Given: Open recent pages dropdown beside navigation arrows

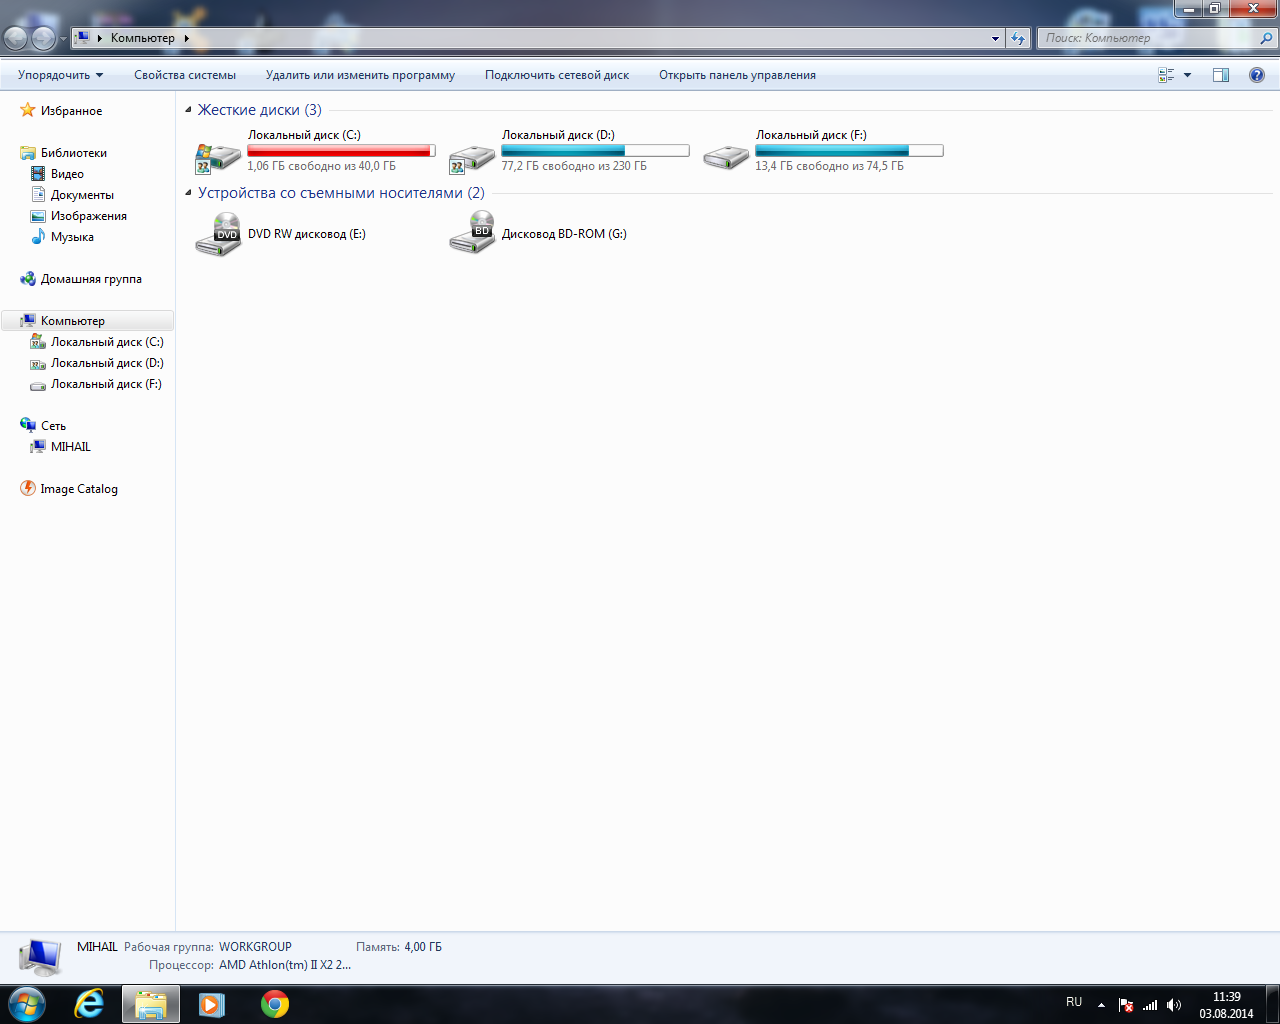Looking at the screenshot, I should pos(63,39).
